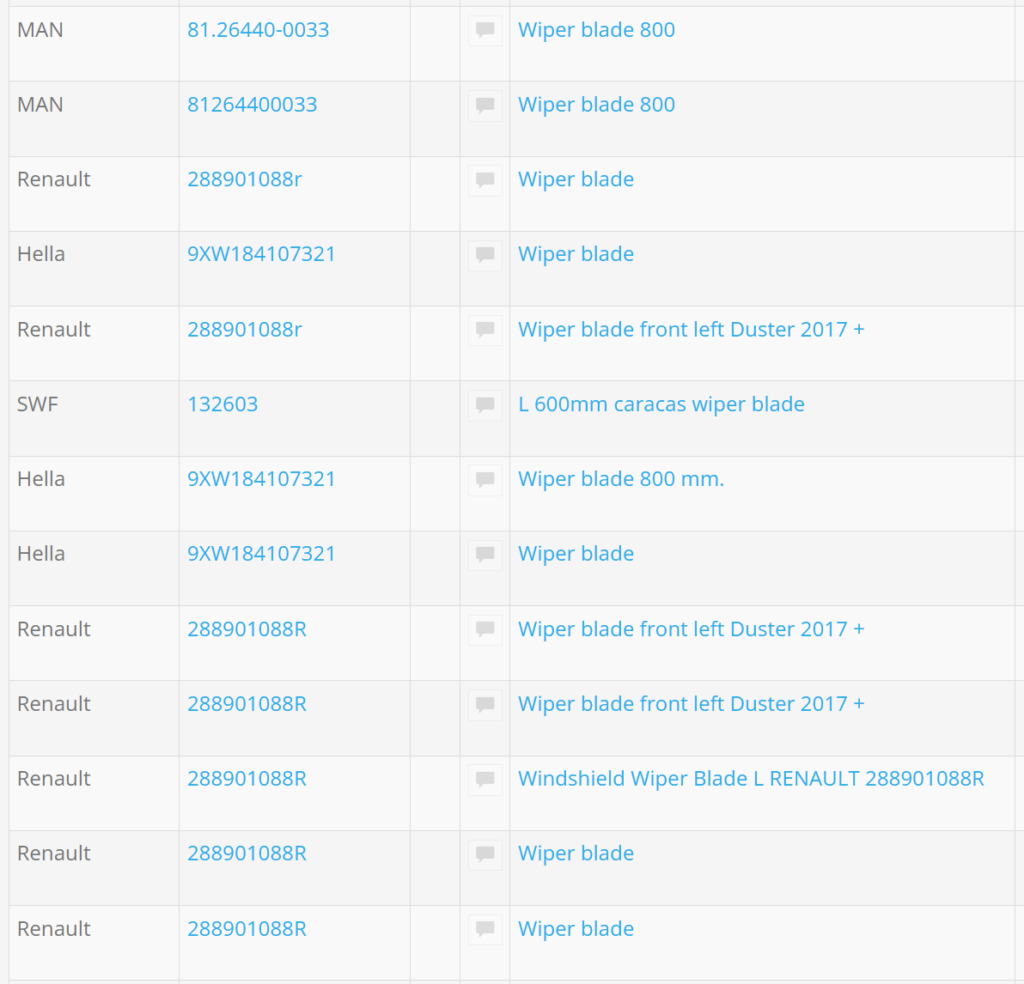The image size is (1024, 984).
Task: Open 'Wiper blade 800 mm.' description link
Action: pos(621,479)
